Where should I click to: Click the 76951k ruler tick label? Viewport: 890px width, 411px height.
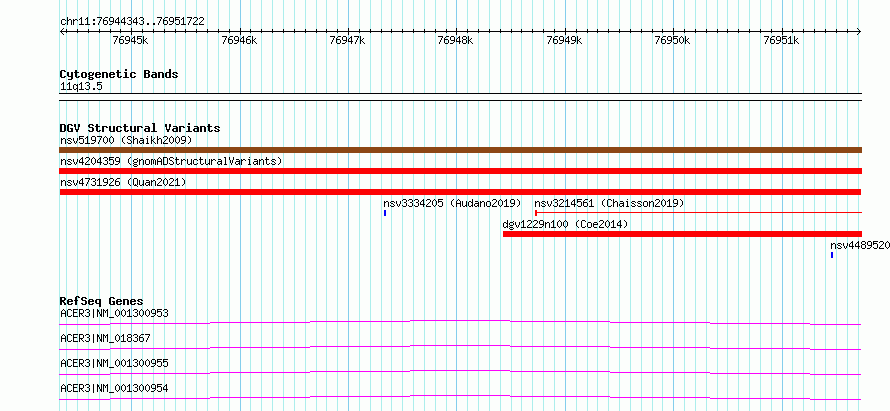[782, 40]
